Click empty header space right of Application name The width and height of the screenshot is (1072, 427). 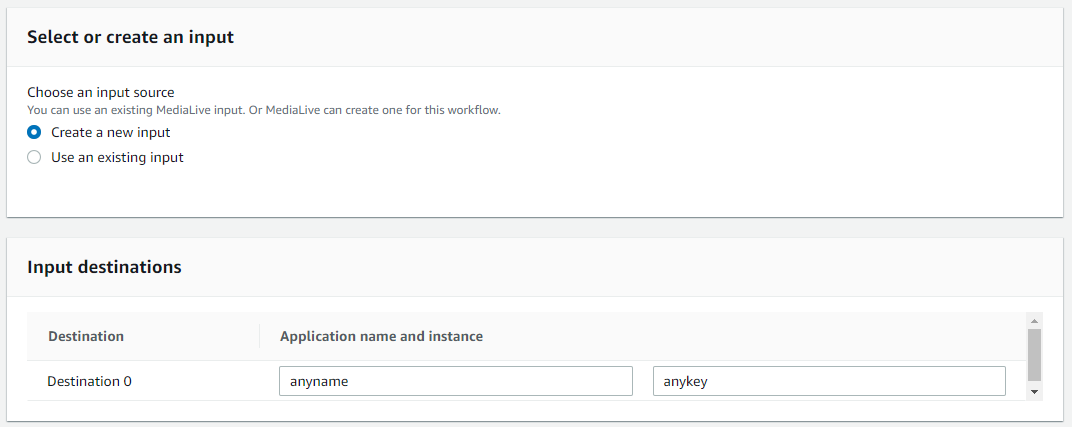coord(752,336)
